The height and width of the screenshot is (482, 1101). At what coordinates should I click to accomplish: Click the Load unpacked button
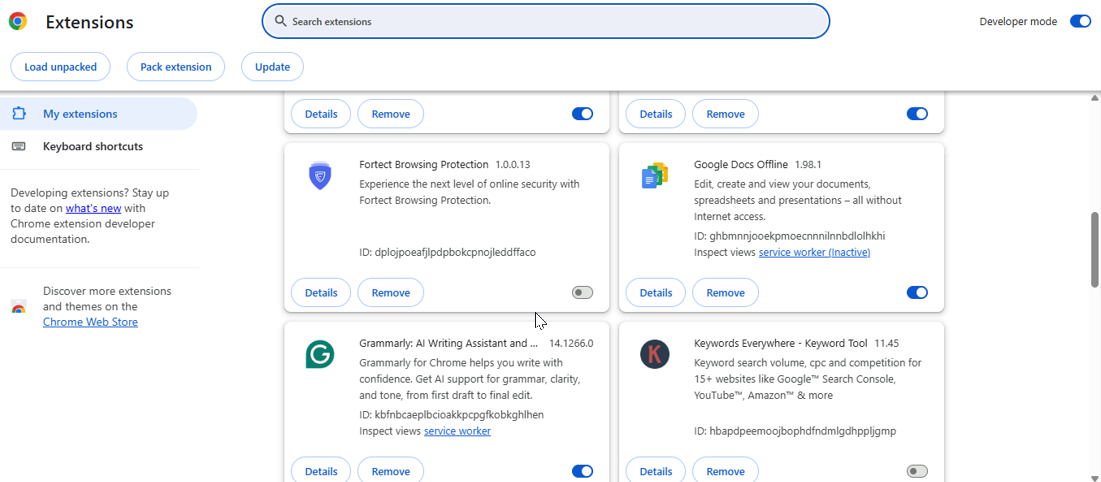point(61,67)
